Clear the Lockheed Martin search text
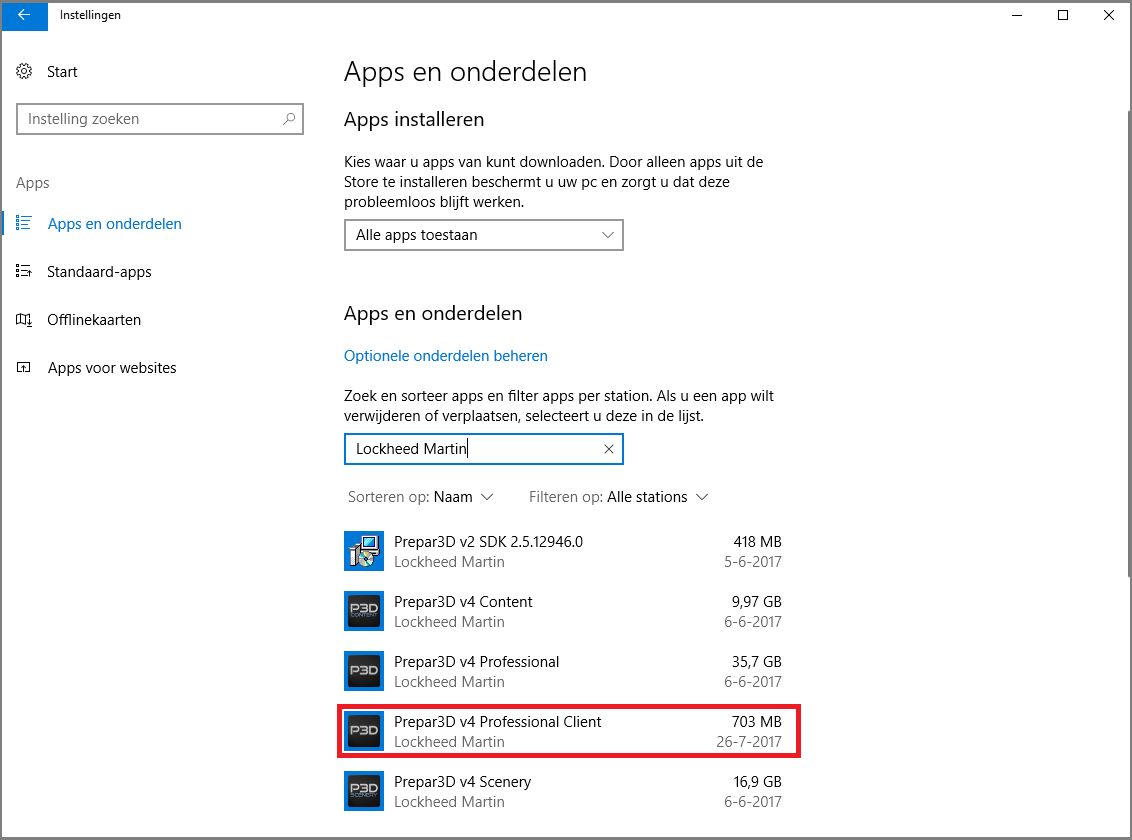The height and width of the screenshot is (840, 1132). click(609, 449)
